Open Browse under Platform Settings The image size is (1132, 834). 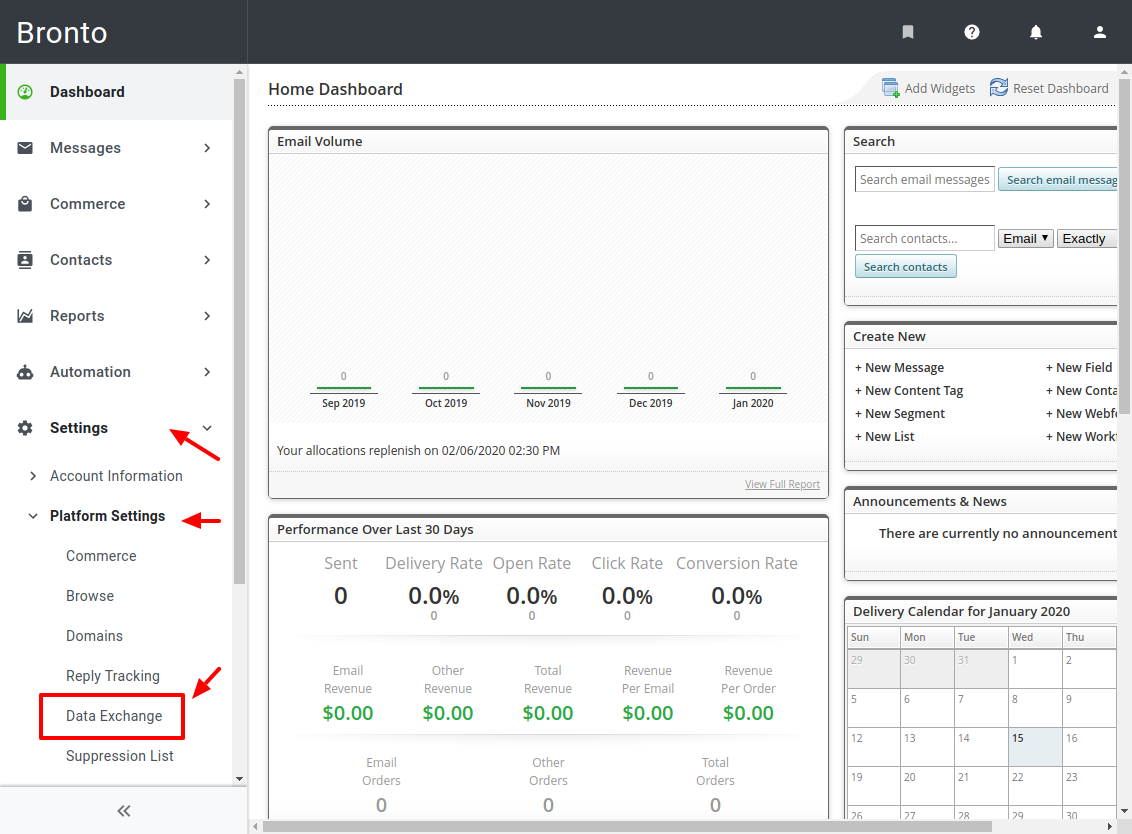coord(90,596)
